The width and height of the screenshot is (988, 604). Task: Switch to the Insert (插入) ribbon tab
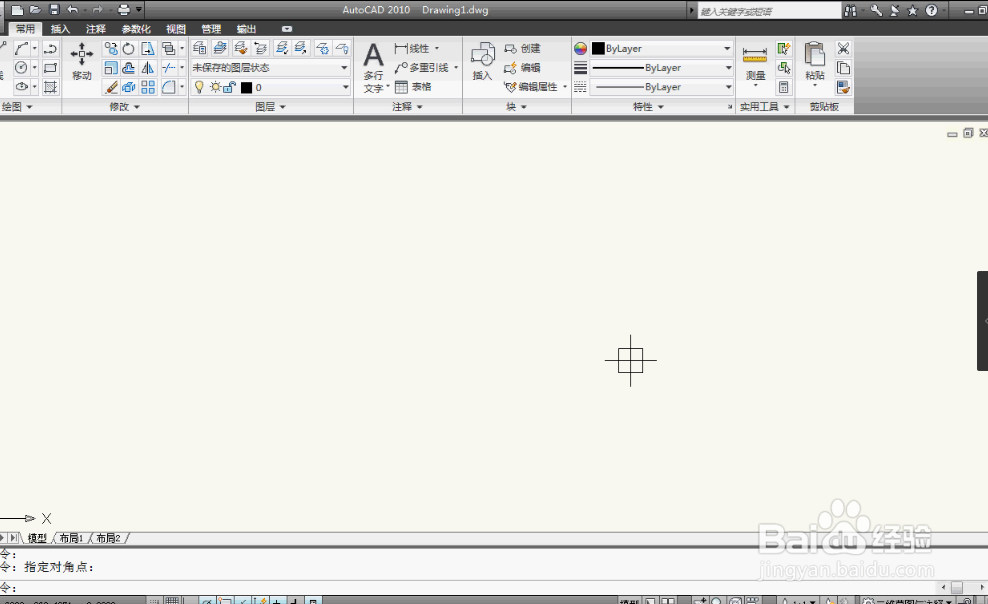(60, 29)
